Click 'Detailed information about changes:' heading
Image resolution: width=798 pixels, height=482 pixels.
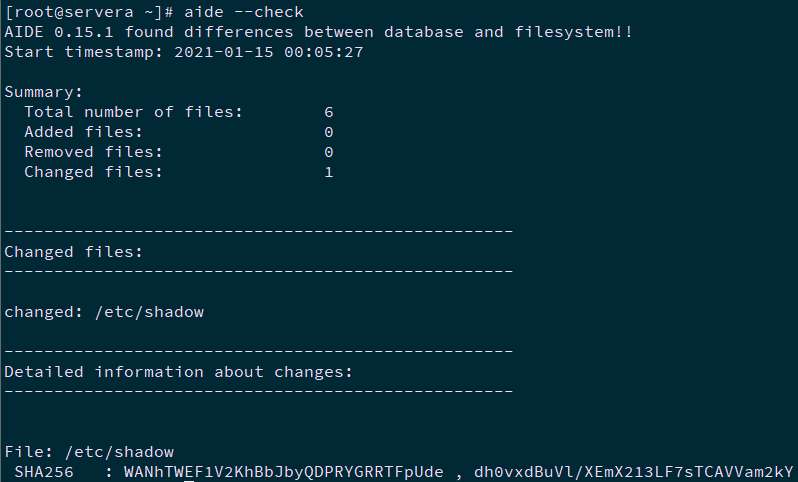pyautogui.click(x=179, y=372)
